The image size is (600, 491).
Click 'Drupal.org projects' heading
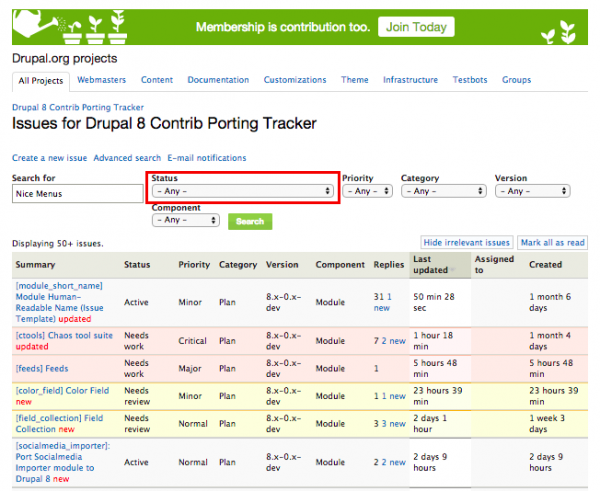(65, 58)
